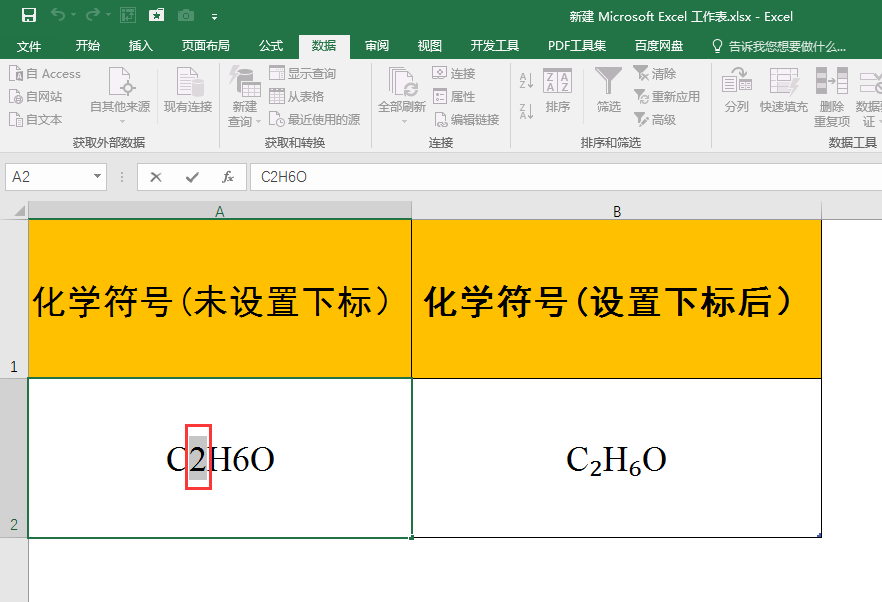Click 显示查询 in Get & Transform
This screenshot has width=882, height=602.
[302, 74]
